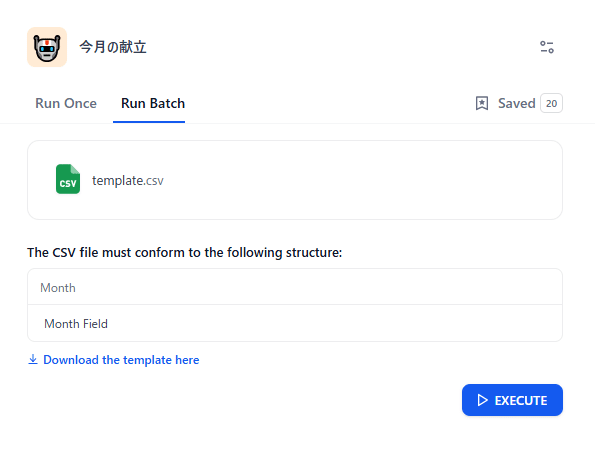595x453 pixels.
Task: Switch to the Run Once tab
Action: point(66,103)
